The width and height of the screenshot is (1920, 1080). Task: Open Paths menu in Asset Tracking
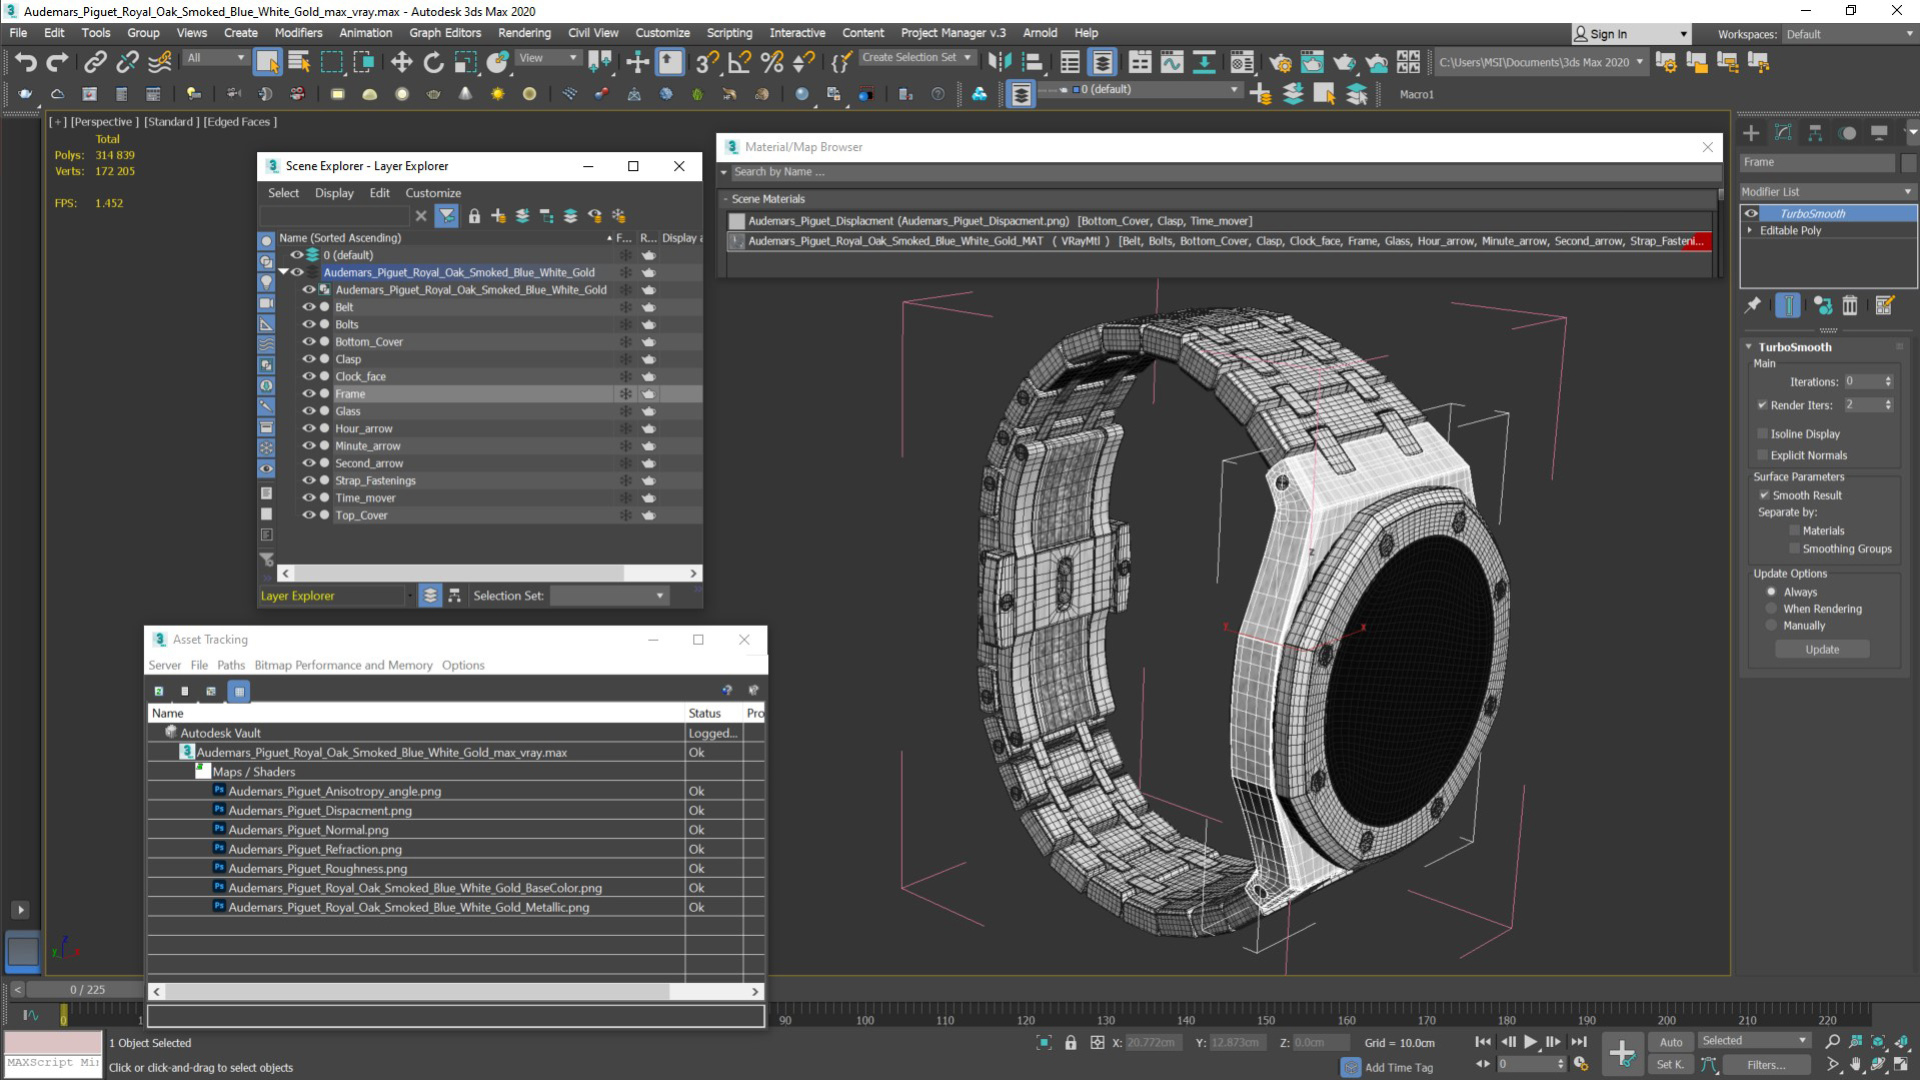(231, 665)
